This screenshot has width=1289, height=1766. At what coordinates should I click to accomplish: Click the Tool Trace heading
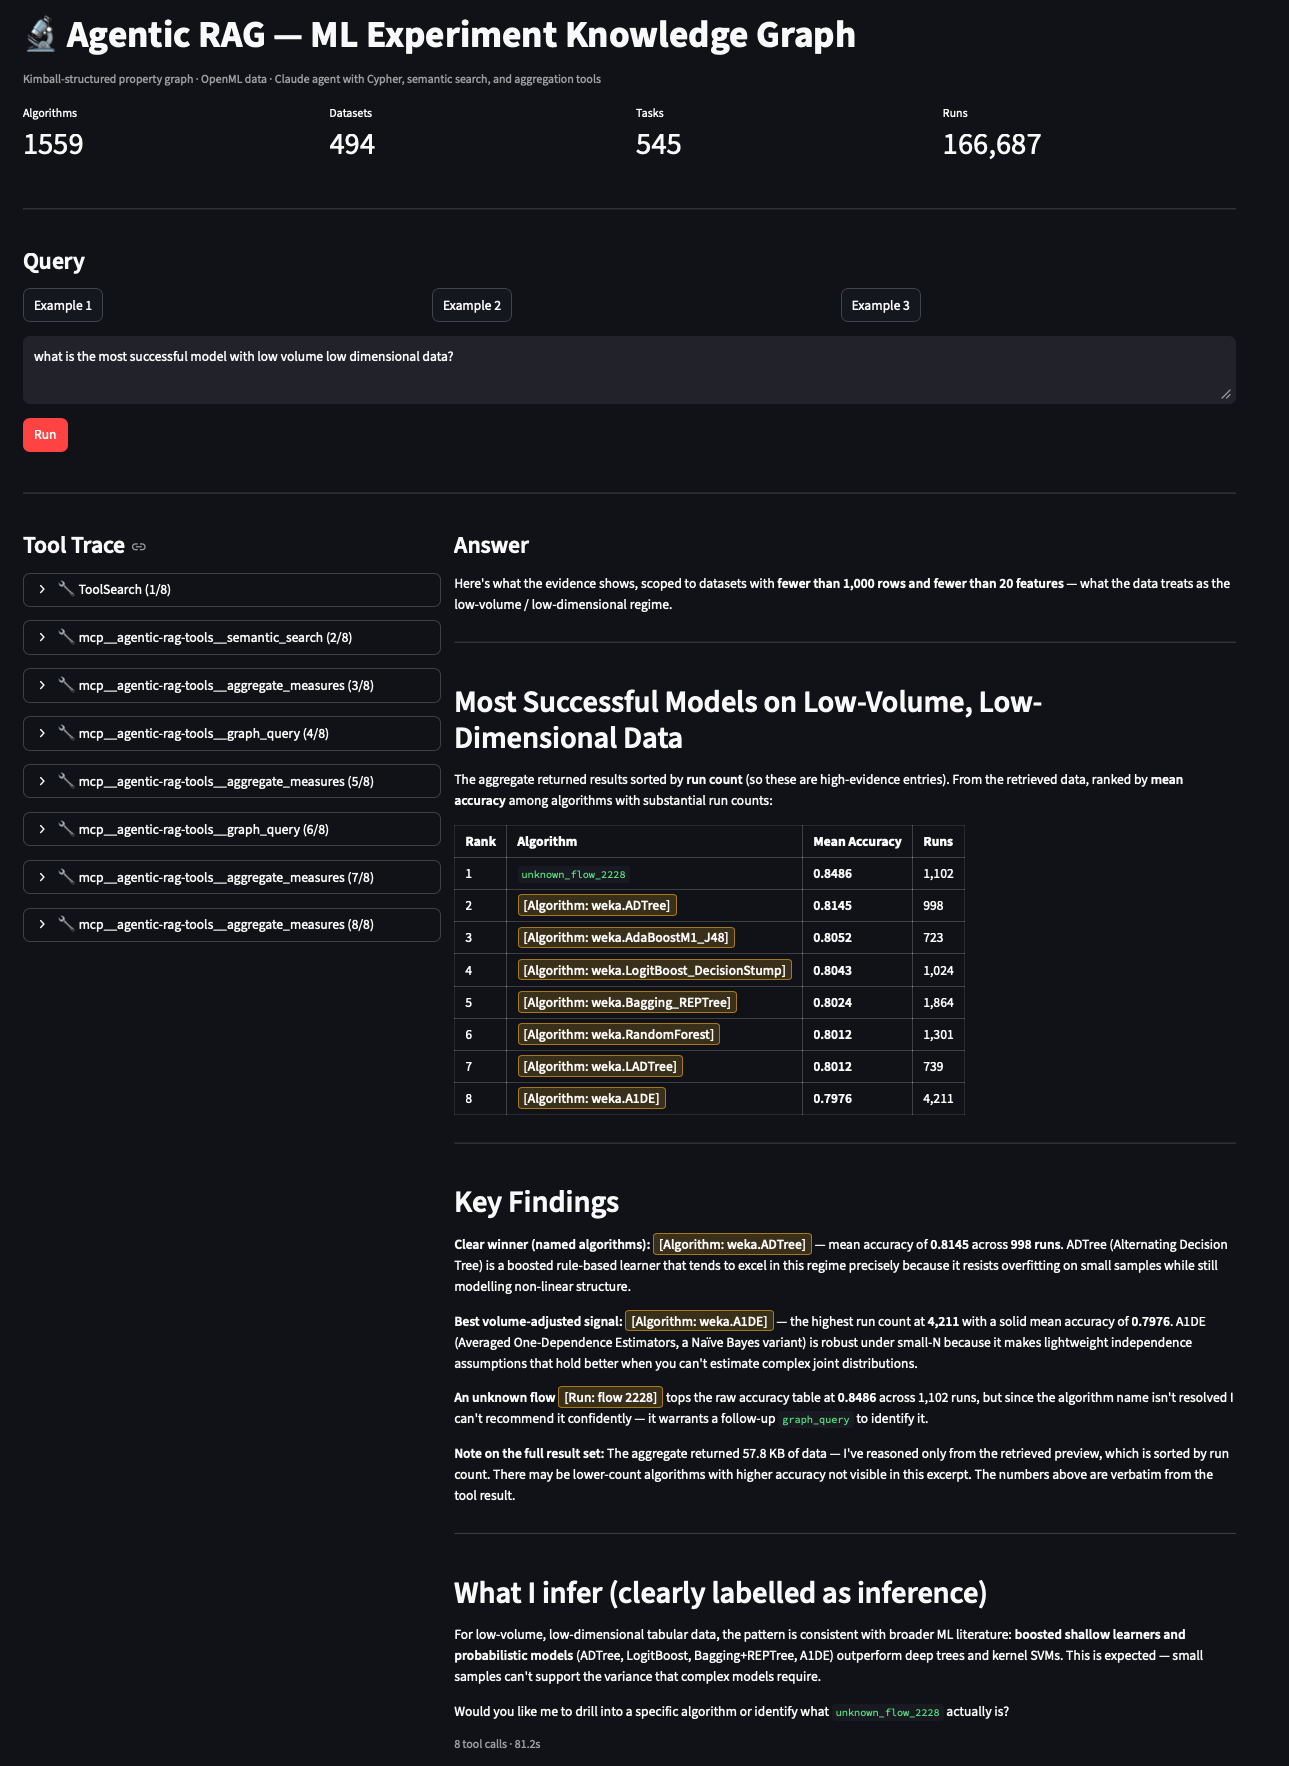pos(74,545)
